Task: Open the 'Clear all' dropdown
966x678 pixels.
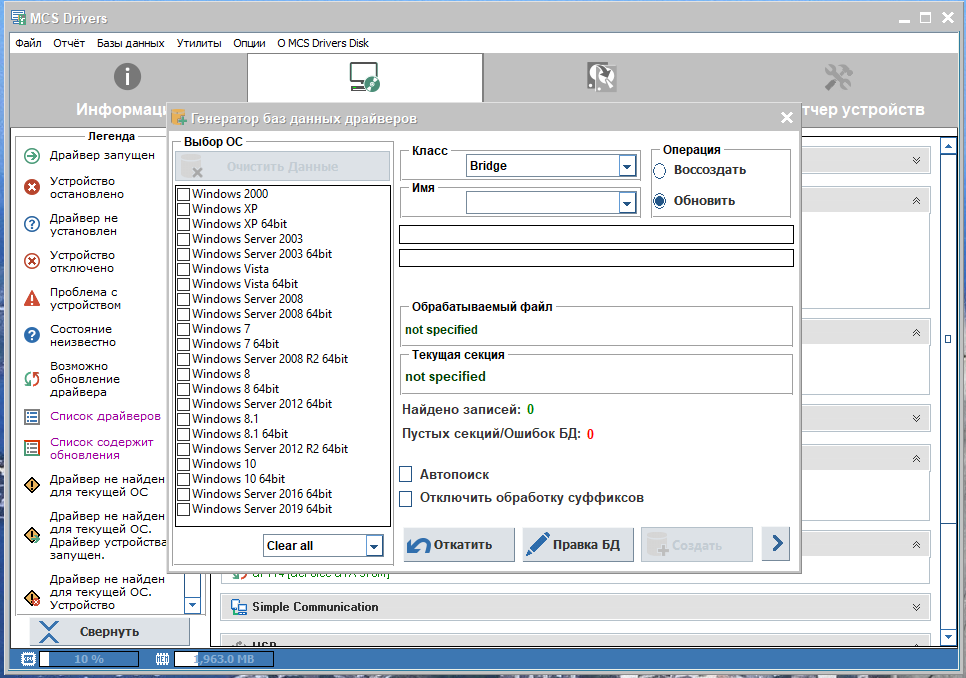Action: click(374, 546)
